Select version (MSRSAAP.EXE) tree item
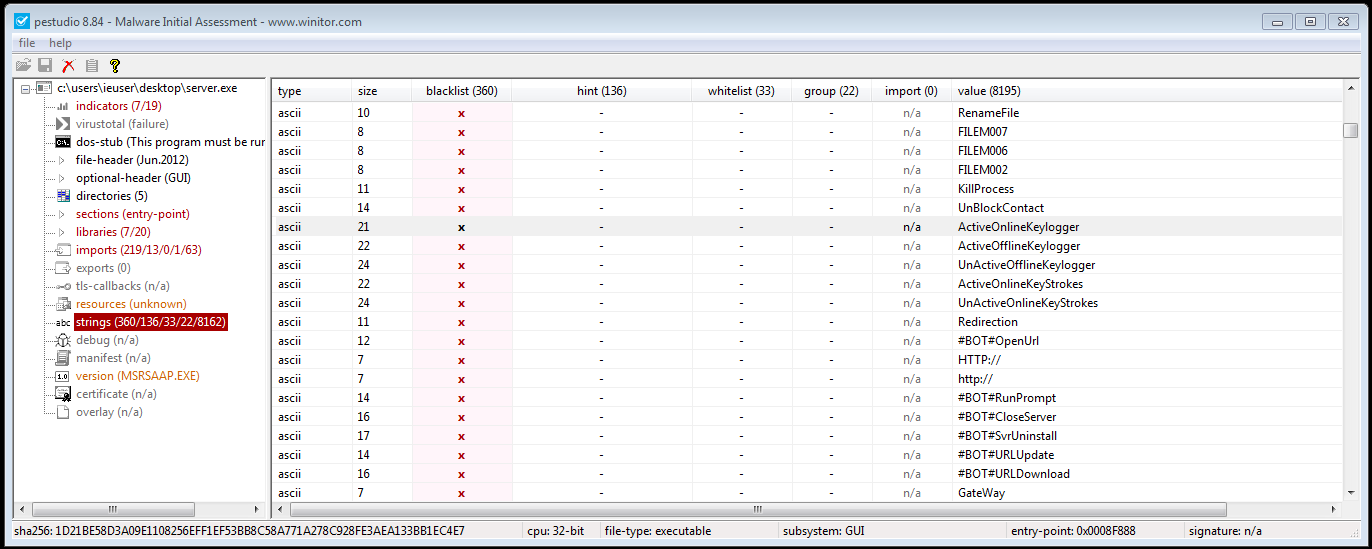Image resolution: width=1372 pixels, height=549 pixels. [x=138, y=376]
